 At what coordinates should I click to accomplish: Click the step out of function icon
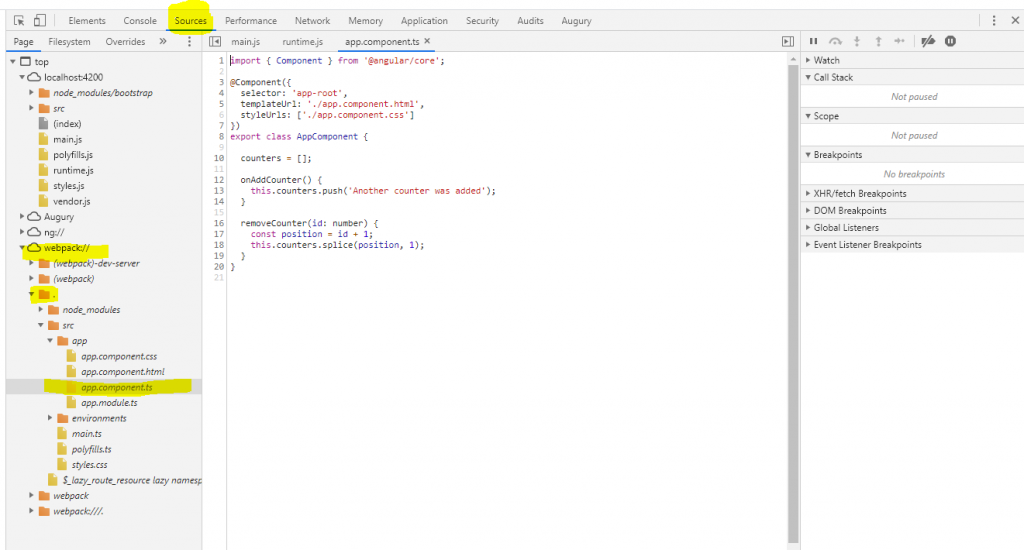click(878, 41)
